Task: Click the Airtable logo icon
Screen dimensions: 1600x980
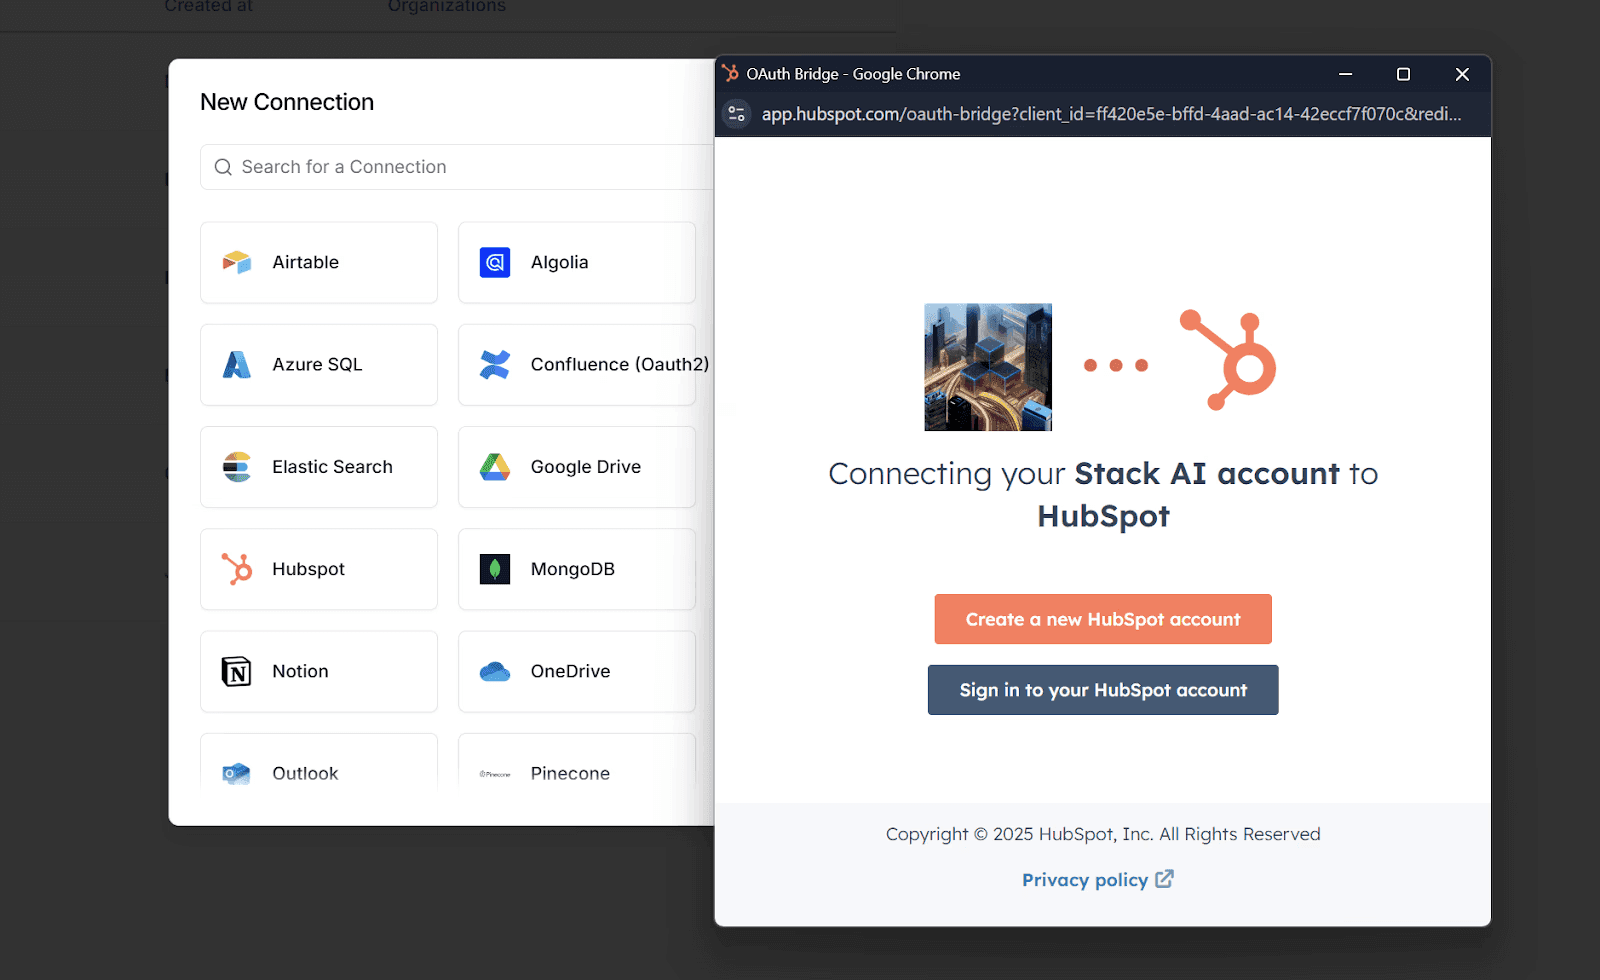Action: coord(237,262)
